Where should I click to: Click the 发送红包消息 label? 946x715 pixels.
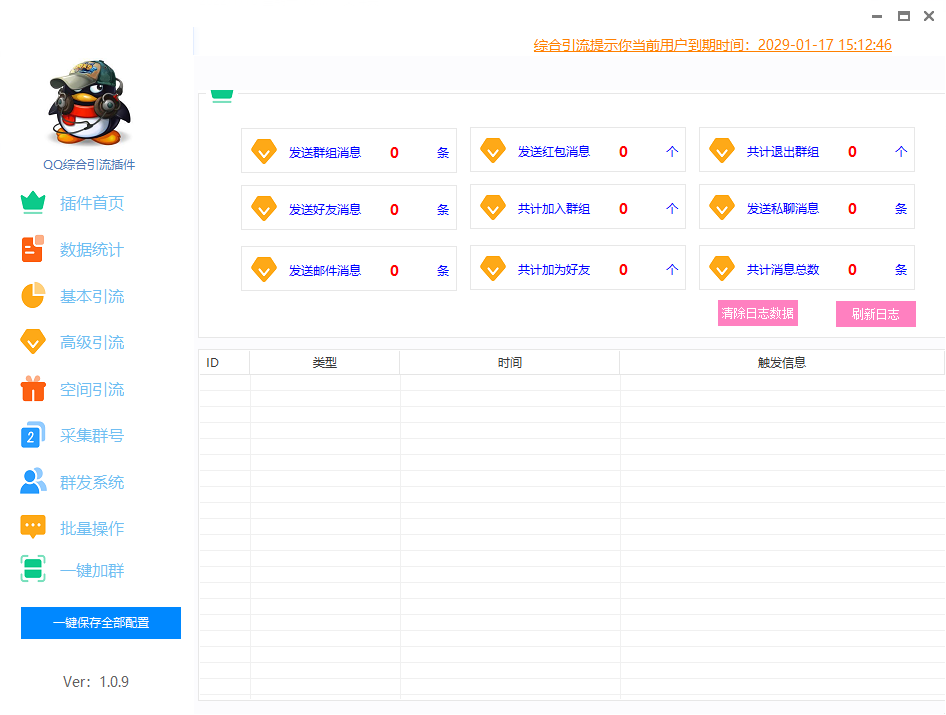click(x=554, y=151)
